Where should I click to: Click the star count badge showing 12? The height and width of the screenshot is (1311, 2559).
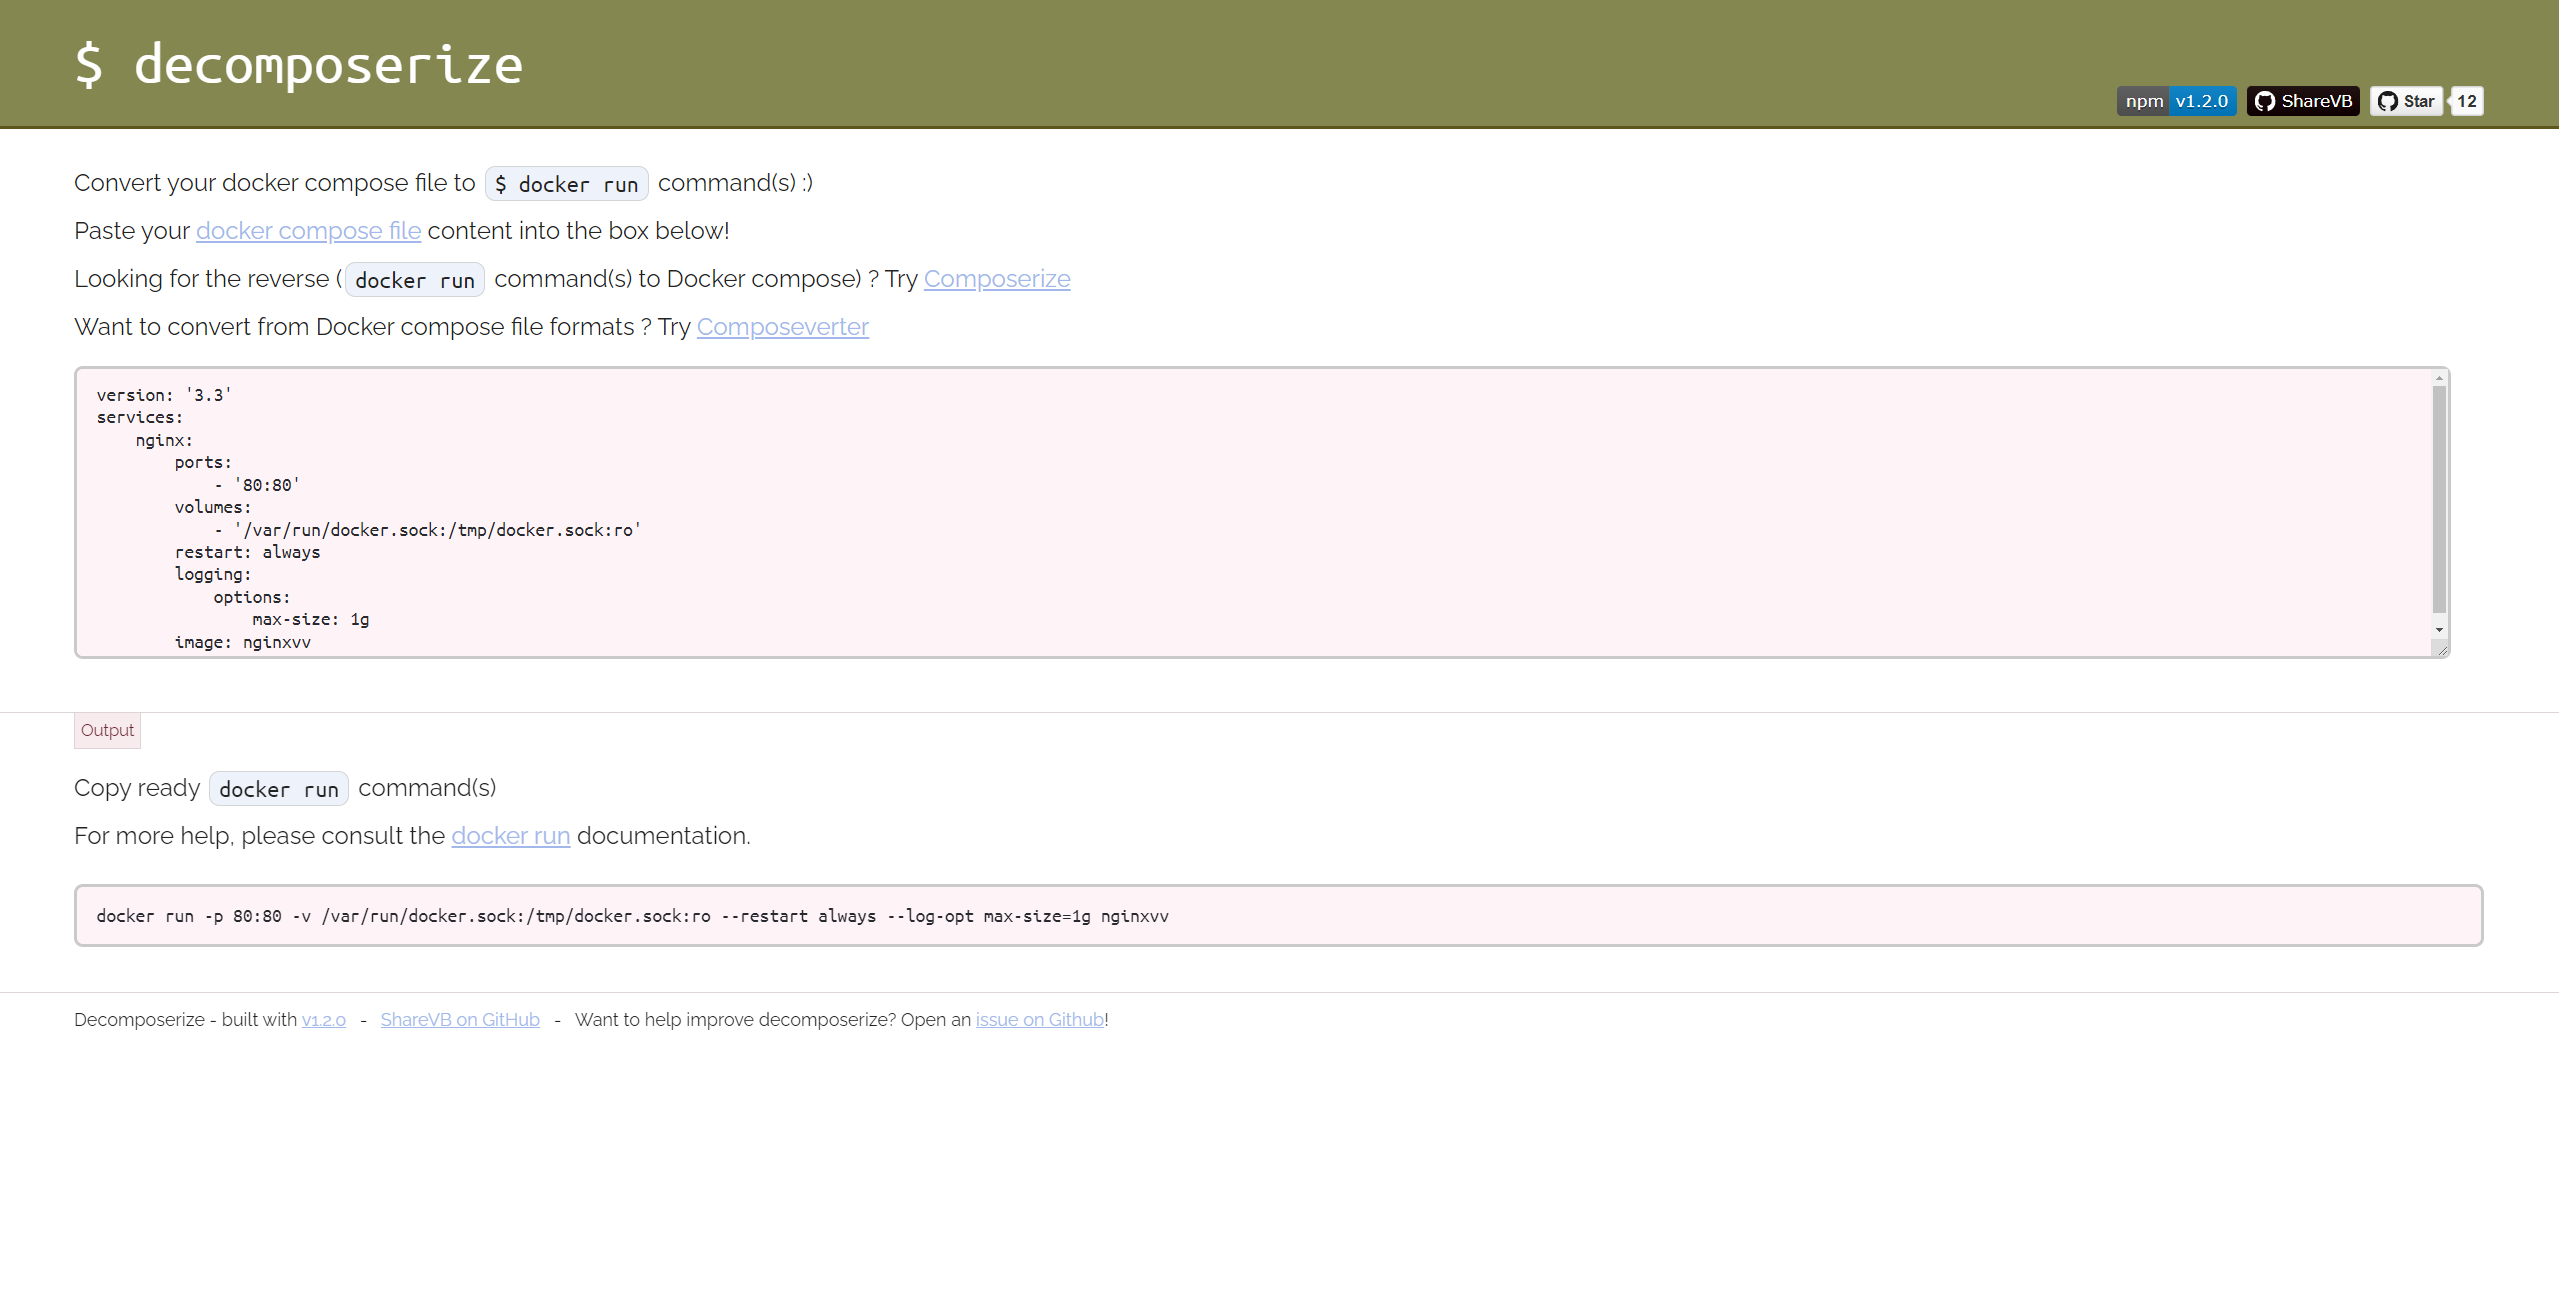2467,101
